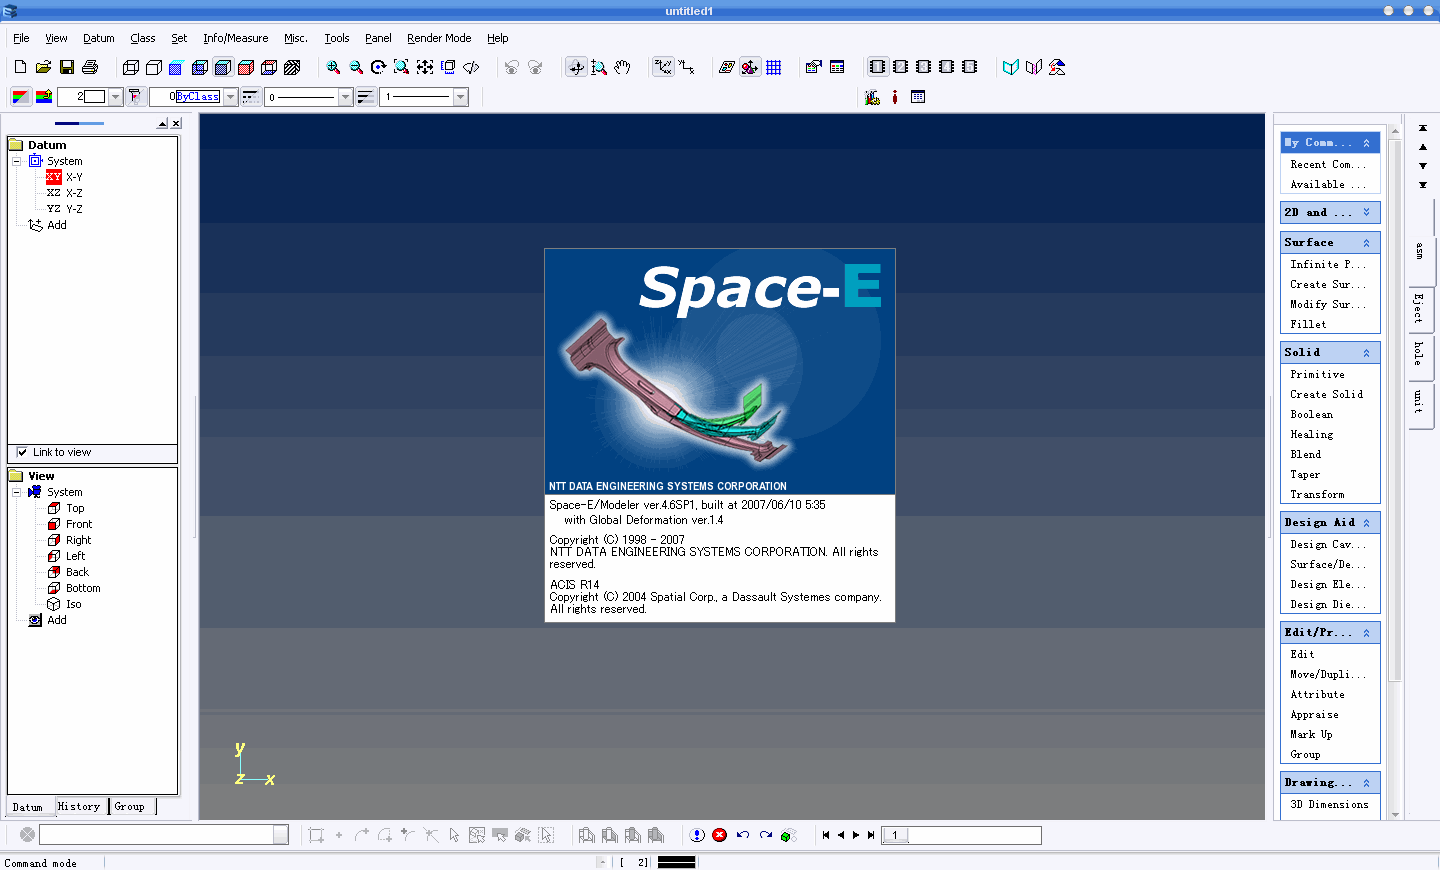Open the ByClass color dropdown

tap(231, 97)
